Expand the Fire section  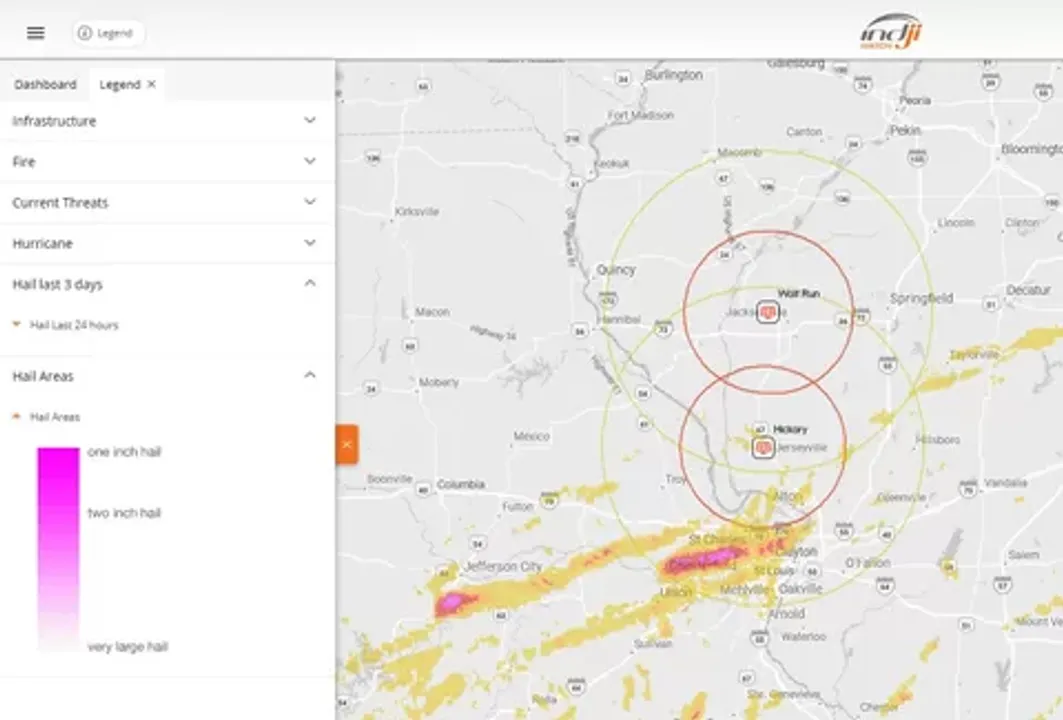click(310, 161)
